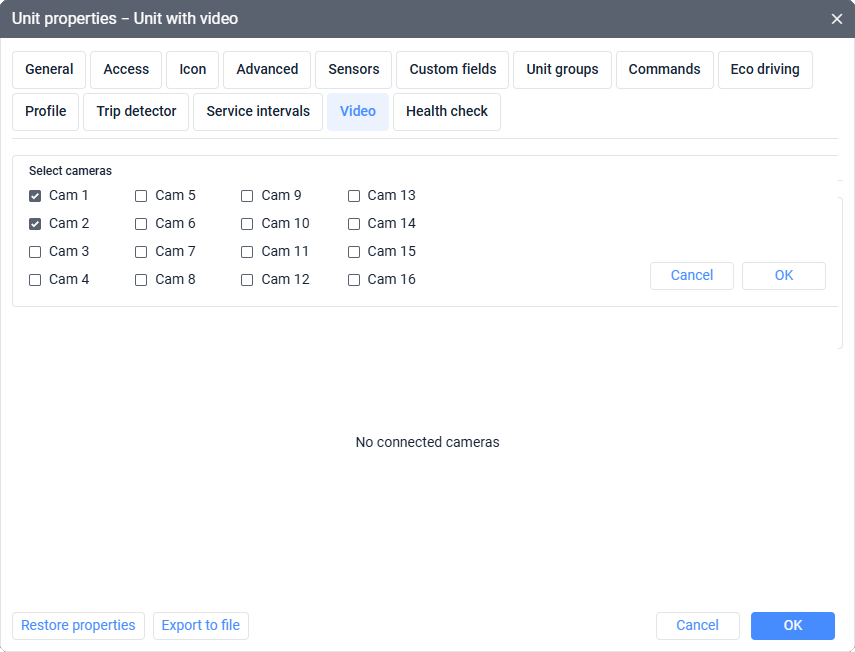The width and height of the screenshot is (855, 652).
Task: Open the Custom fields tab
Action: pyautogui.click(x=453, y=70)
